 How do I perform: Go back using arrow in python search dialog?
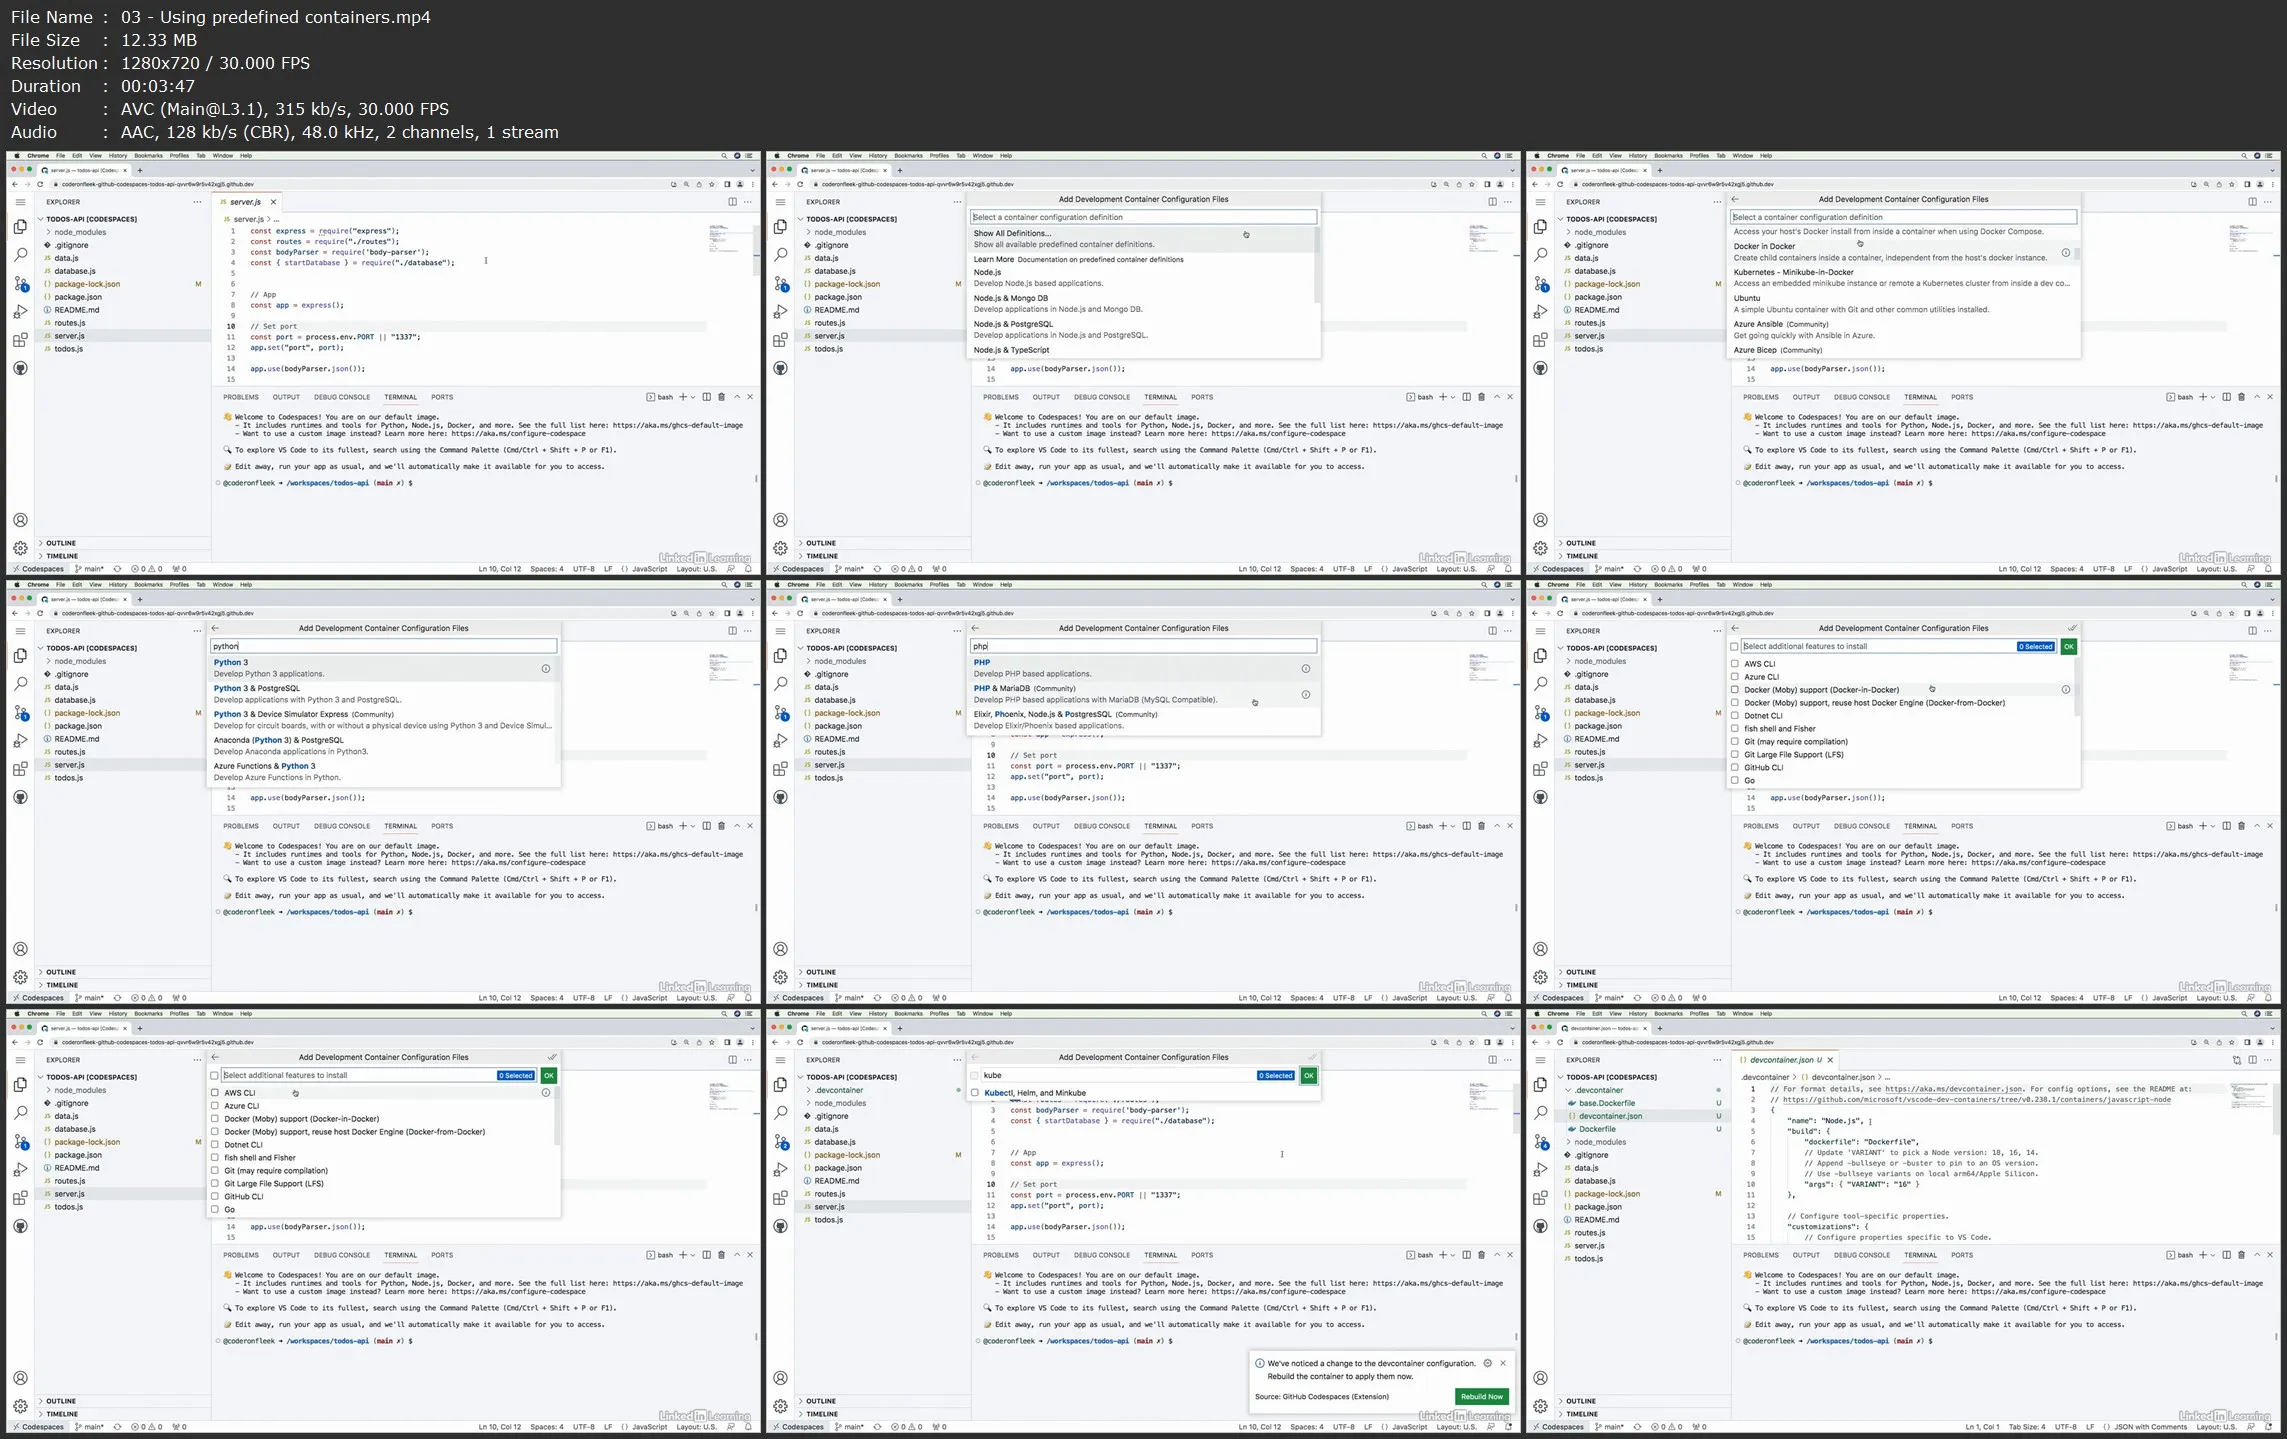click(215, 628)
